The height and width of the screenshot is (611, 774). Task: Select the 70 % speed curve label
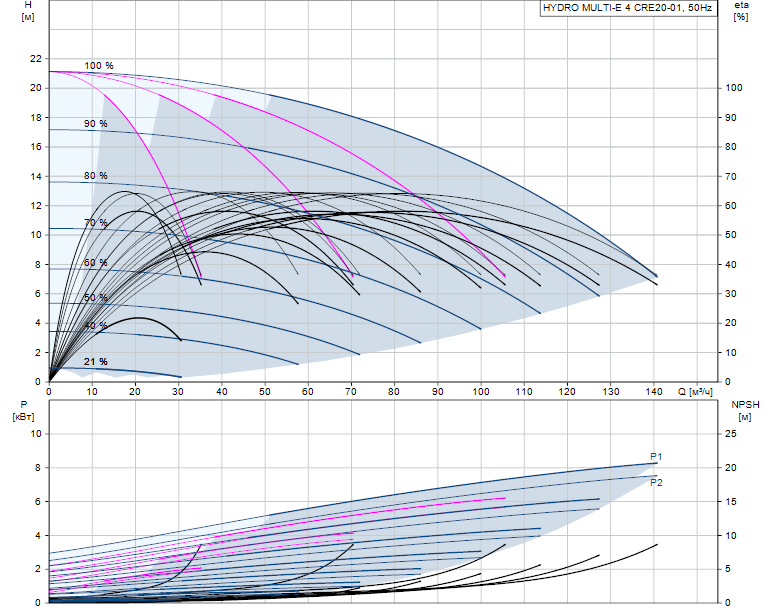pos(95,223)
